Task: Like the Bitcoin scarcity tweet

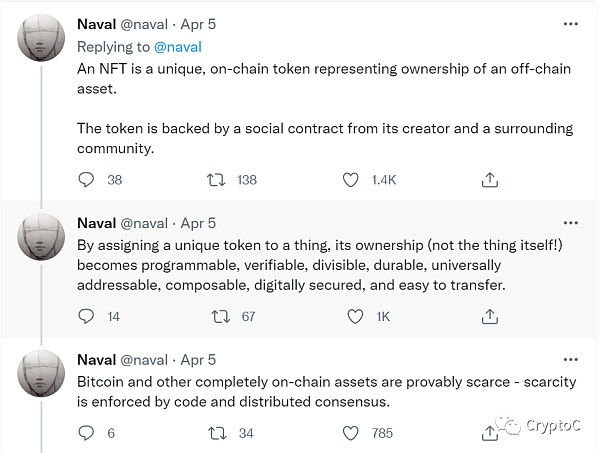Action: (x=351, y=433)
